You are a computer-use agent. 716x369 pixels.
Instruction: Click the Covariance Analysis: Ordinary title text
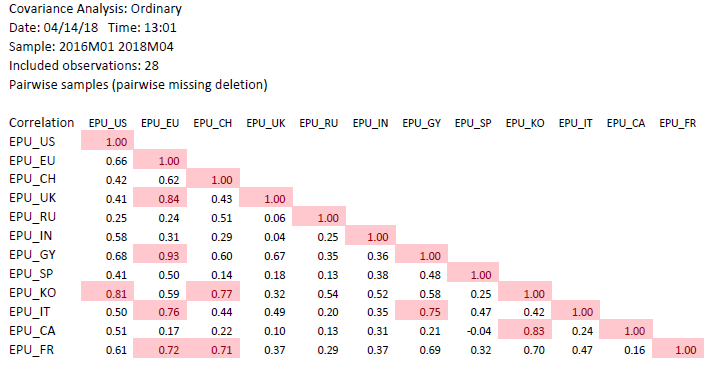coord(95,9)
